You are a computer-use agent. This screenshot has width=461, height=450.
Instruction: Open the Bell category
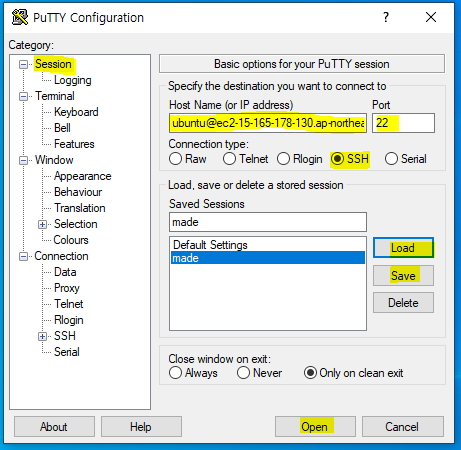tap(62, 128)
